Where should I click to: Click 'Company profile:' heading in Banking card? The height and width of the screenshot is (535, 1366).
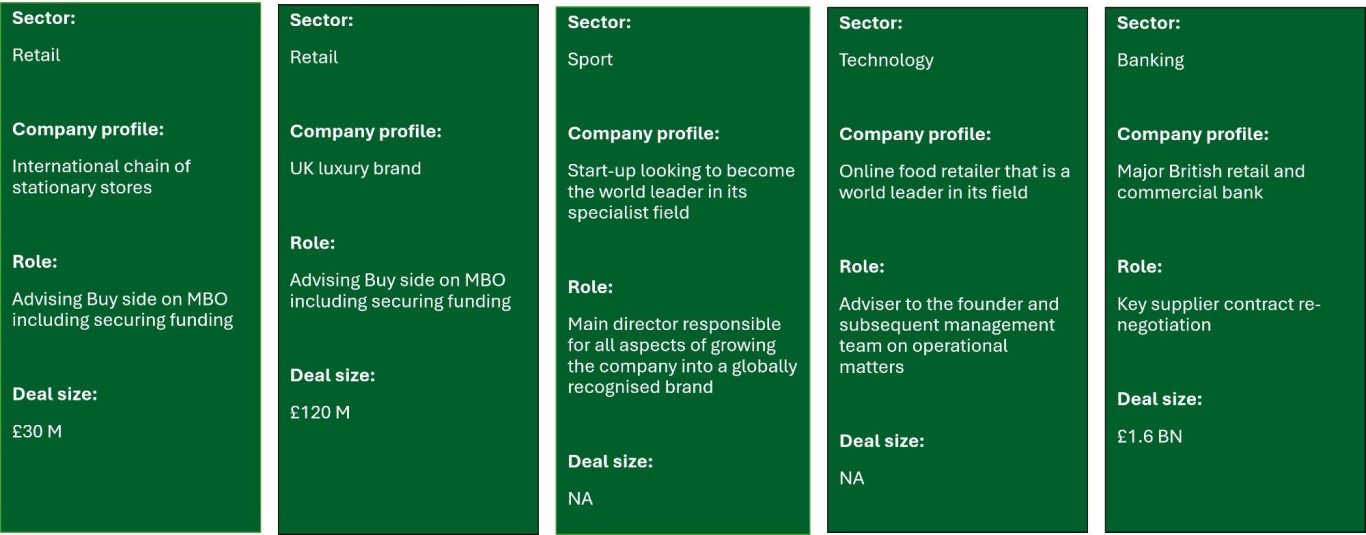point(1192,134)
